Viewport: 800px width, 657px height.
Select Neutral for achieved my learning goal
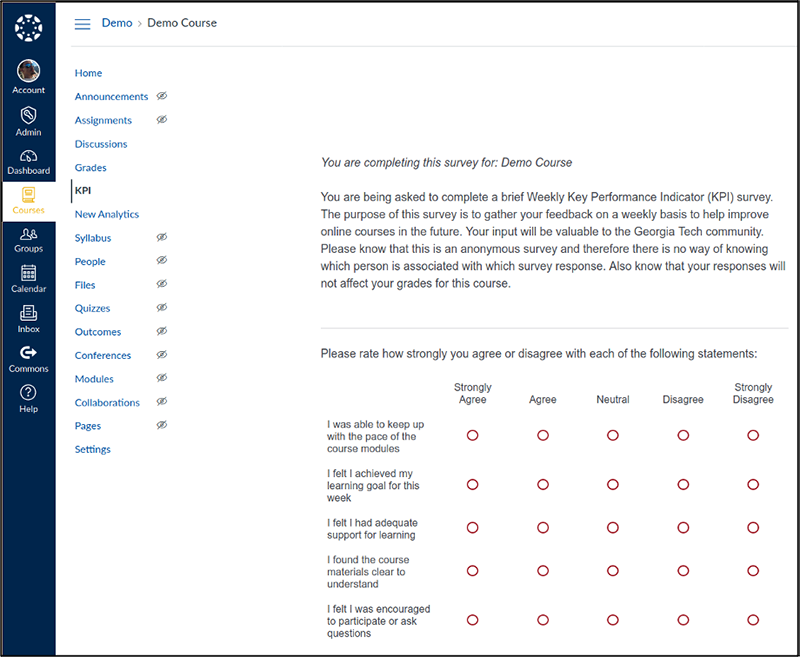(x=613, y=484)
